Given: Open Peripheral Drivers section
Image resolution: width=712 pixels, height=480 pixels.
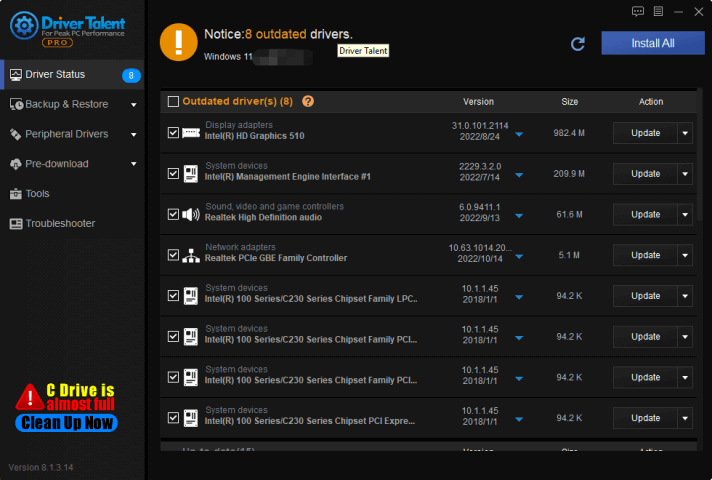Looking at the screenshot, I should click(x=73, y=134).
